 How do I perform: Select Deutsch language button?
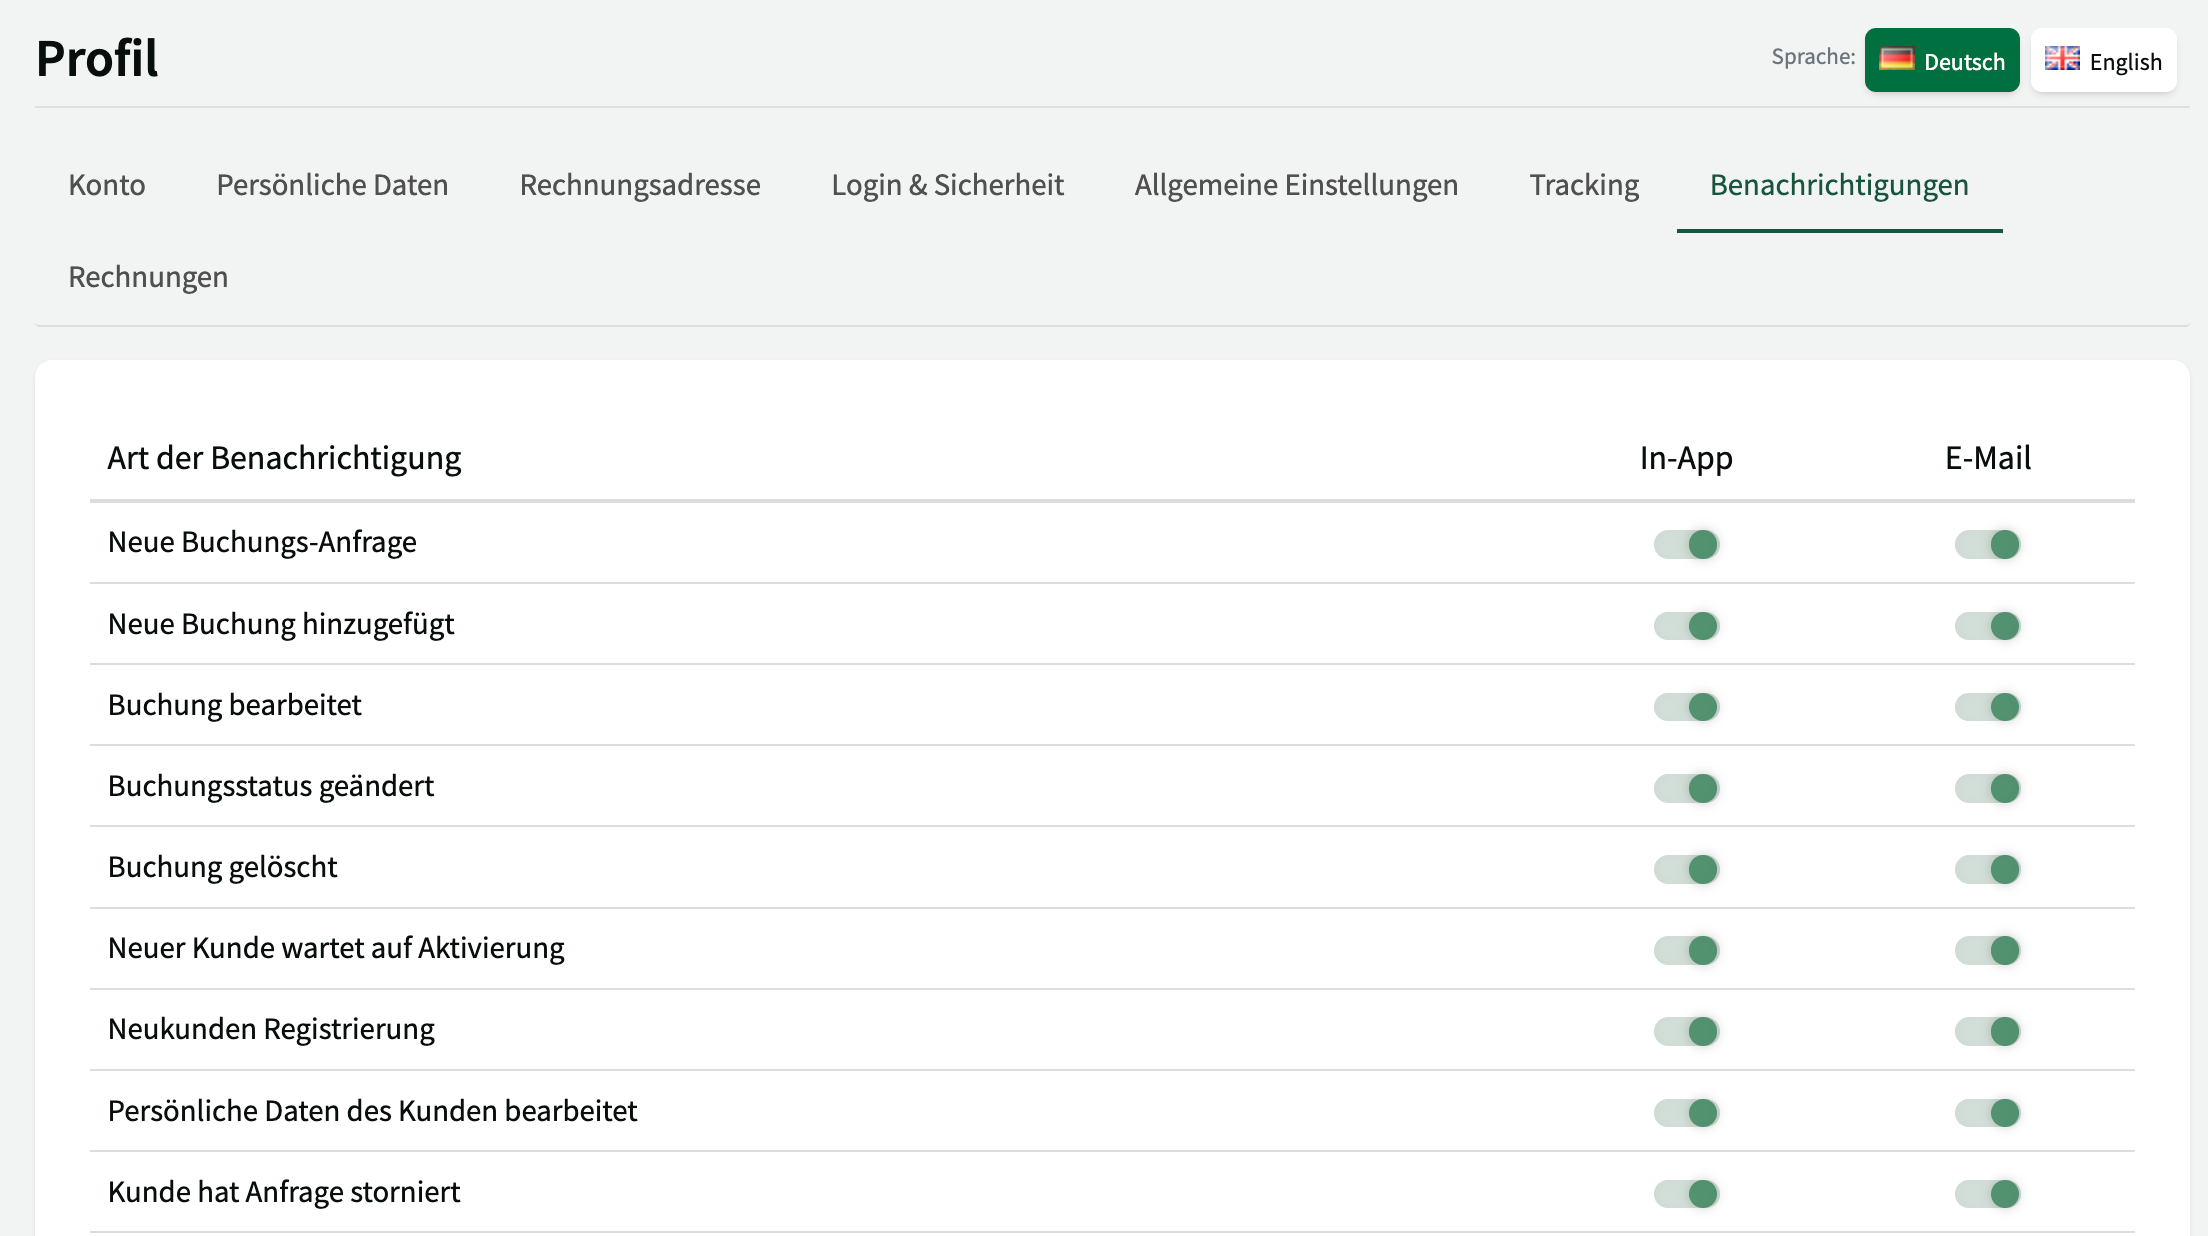pos(1942,61)
